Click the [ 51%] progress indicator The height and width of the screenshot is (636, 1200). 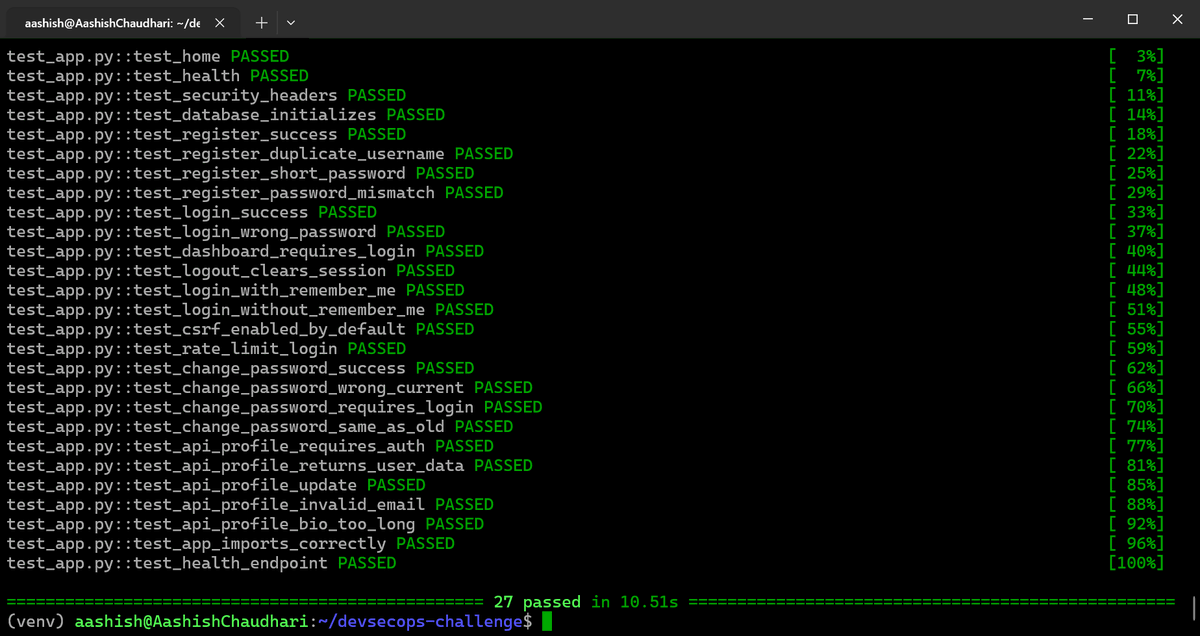(x=1137, y=310)
